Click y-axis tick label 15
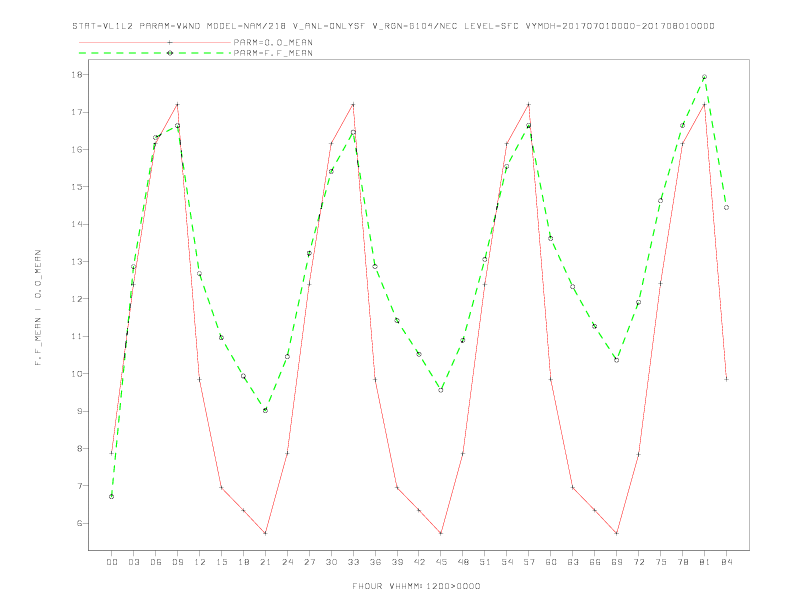Screen dimensions: 792x612 76,187
